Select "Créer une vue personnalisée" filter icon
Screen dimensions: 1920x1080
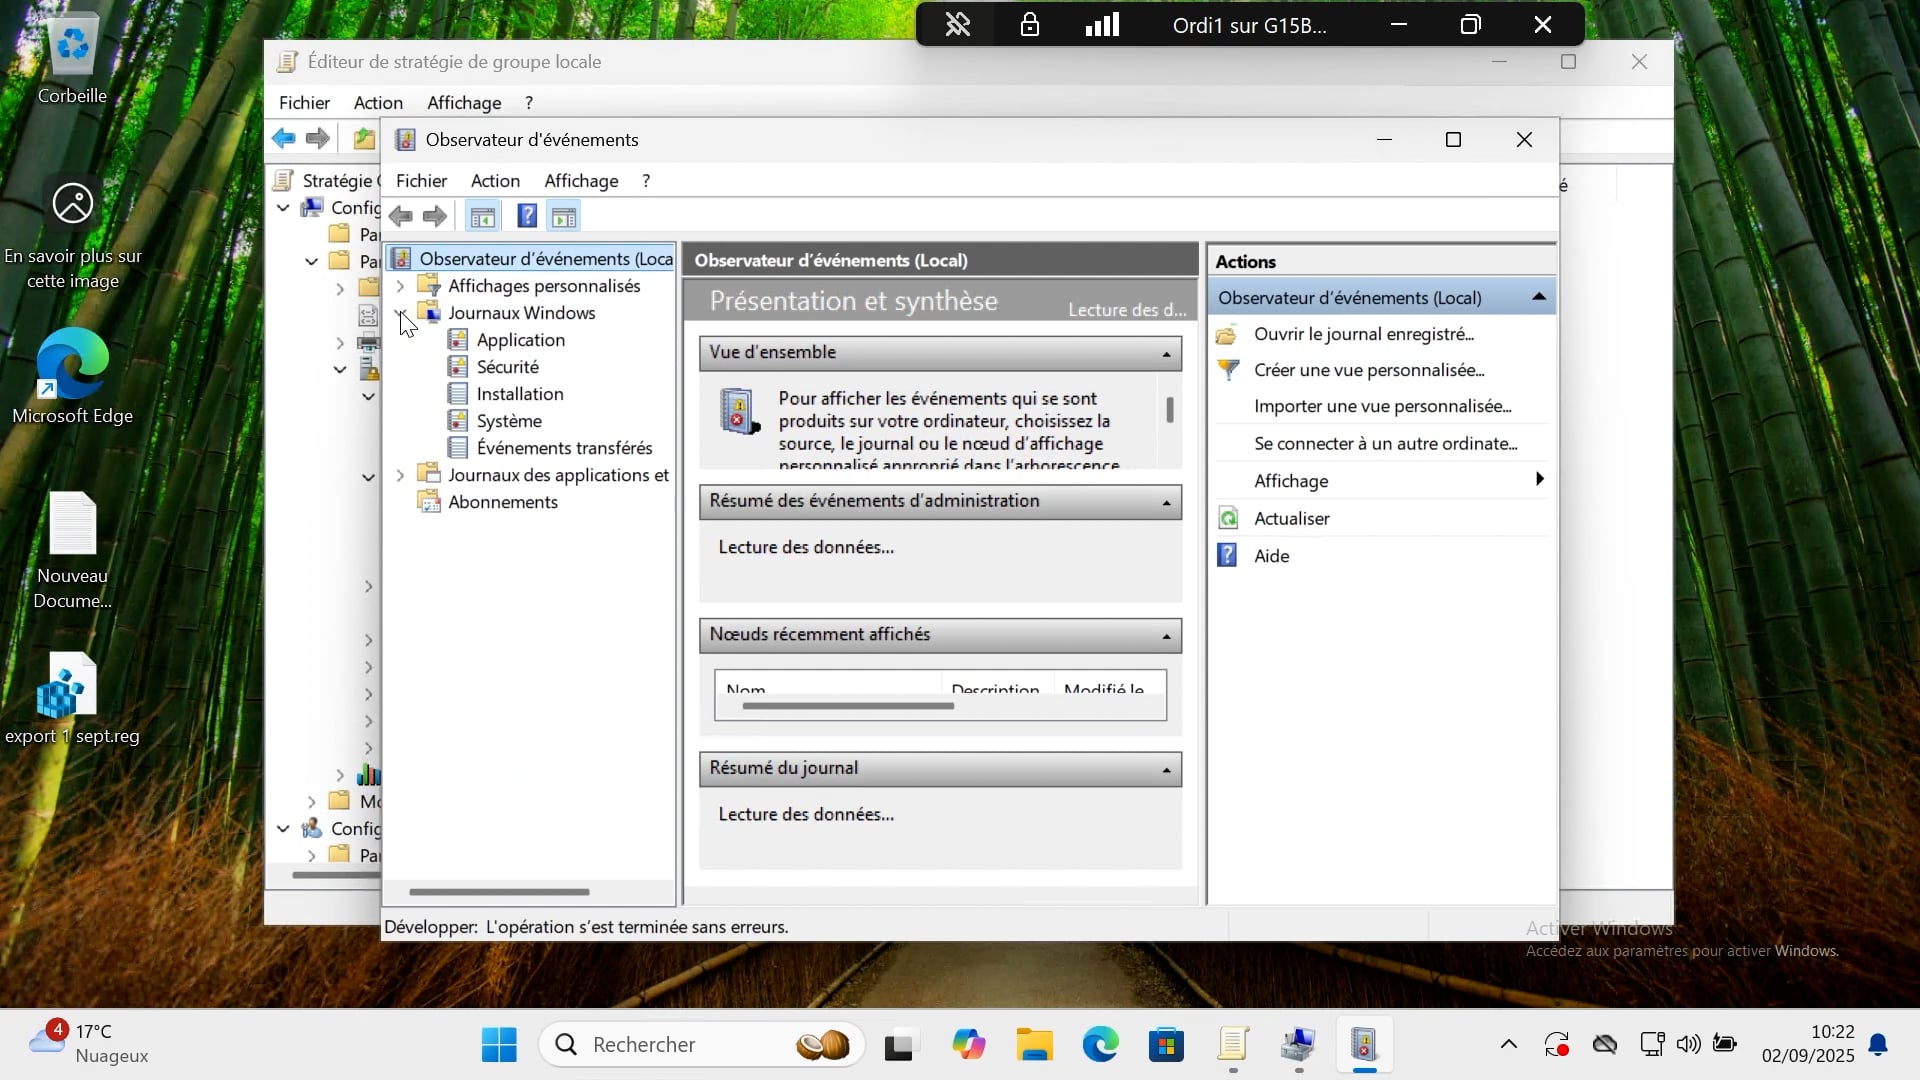tap(1227, 369)
